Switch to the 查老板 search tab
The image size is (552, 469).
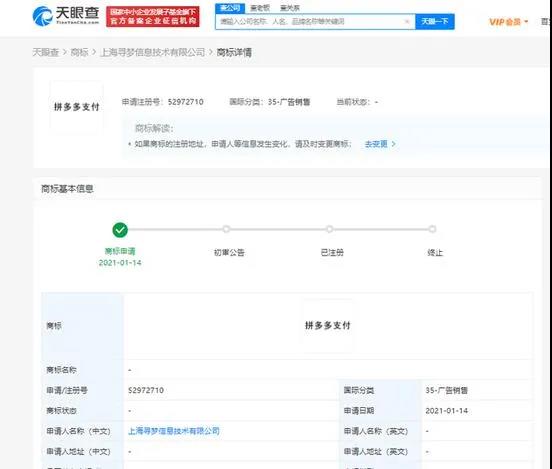(260, 8)
